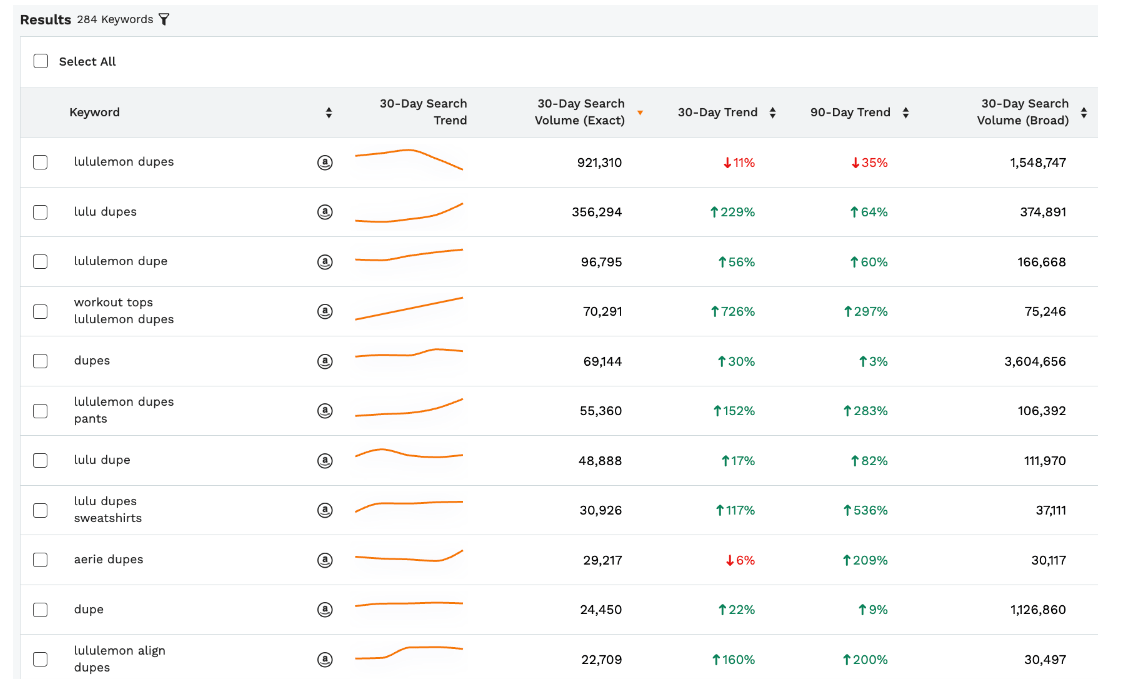Click the Keyword column header
This screenshot has height=686, width=1132.
point(95,112)
